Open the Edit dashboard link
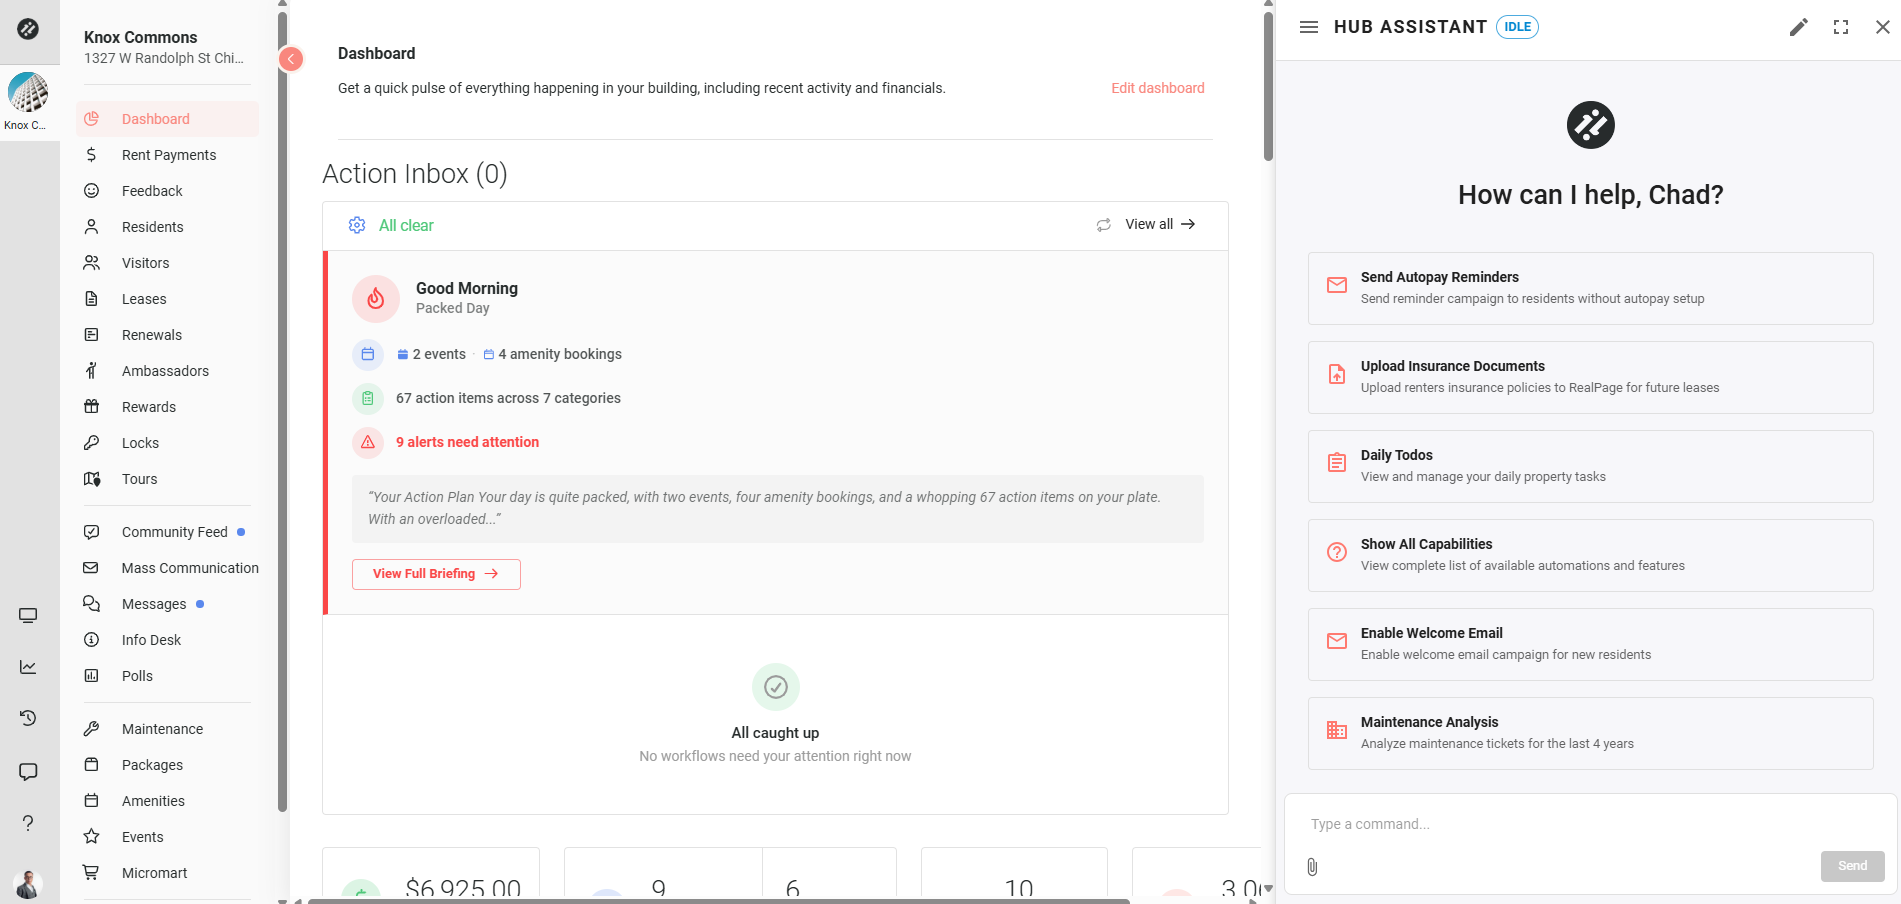The image size is (1901, 904). (x=1157, y=88)
